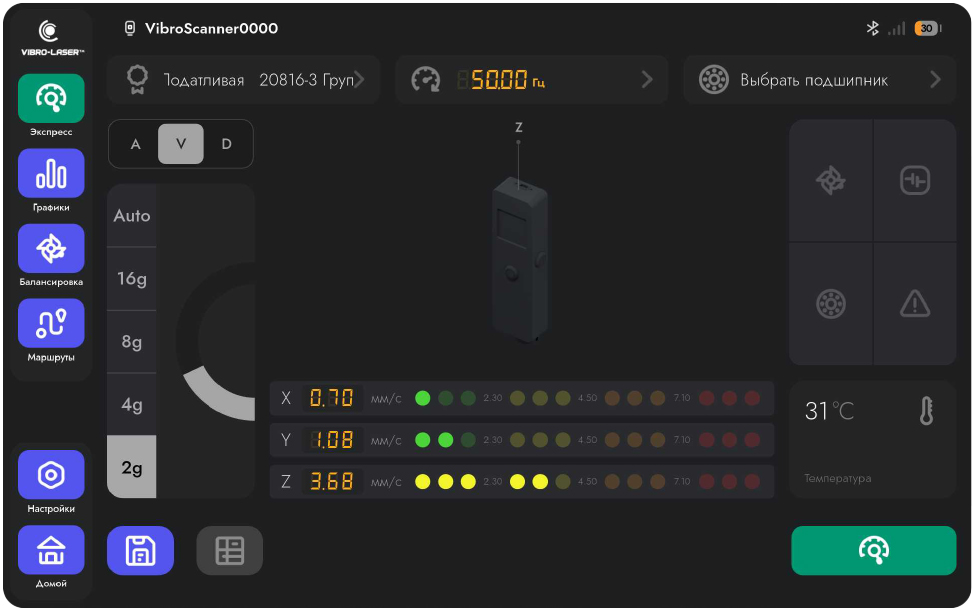
Task: Expand the Податливая 20816-3 group selector
Action: pos(243,79)
